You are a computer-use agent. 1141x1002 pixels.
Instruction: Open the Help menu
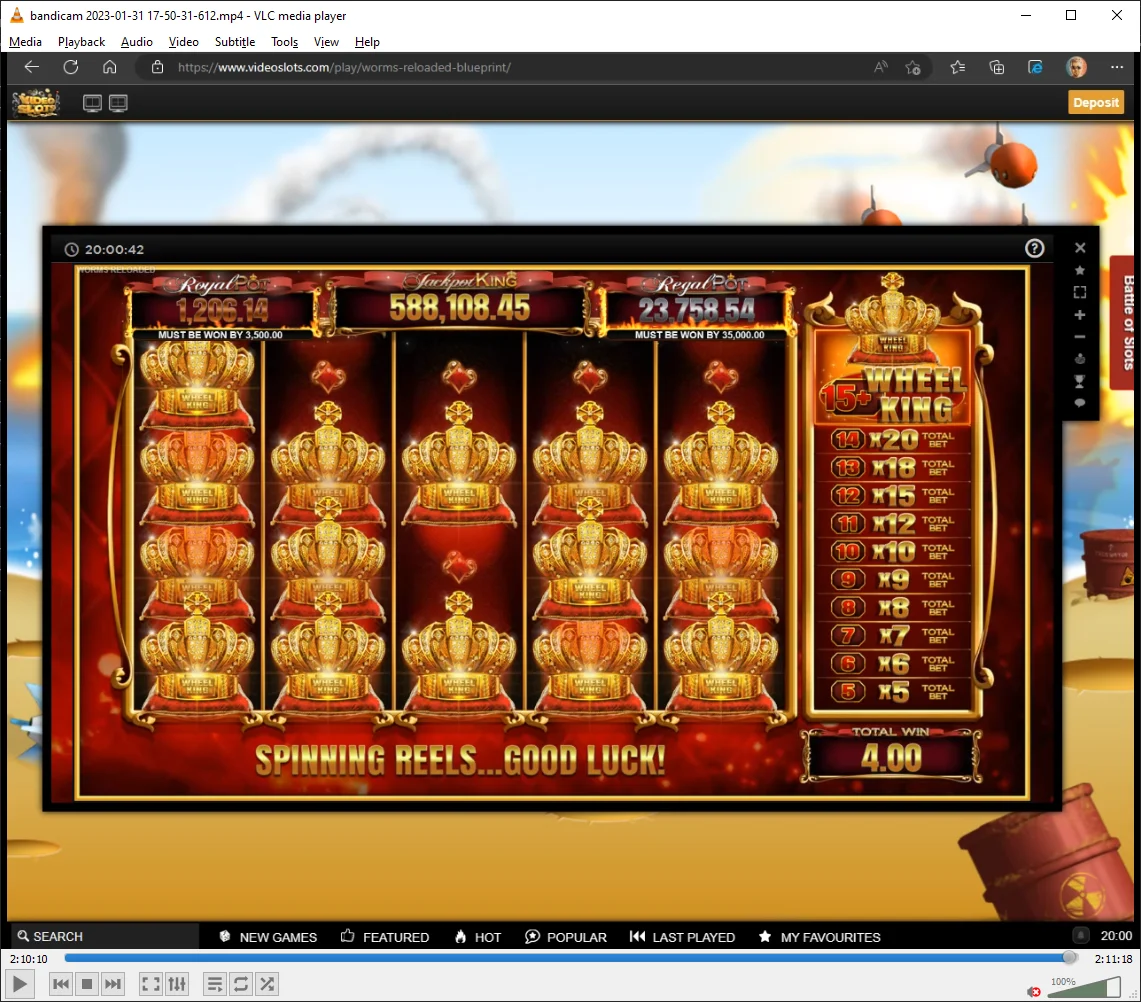(367, 42)
